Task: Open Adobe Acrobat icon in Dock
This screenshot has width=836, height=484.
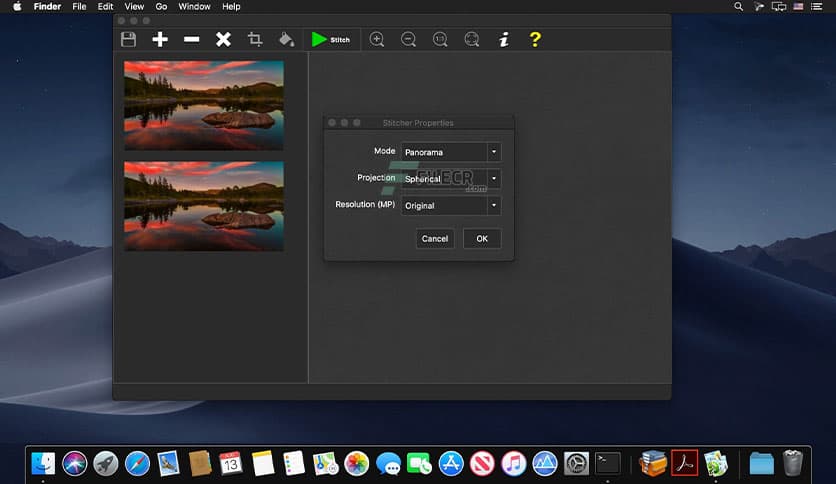Action: (685, 463)
